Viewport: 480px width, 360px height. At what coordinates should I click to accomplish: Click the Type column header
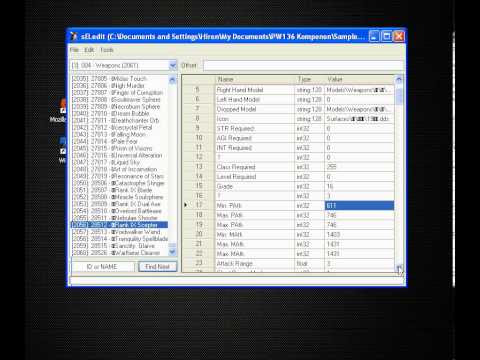tap(310, 79)
